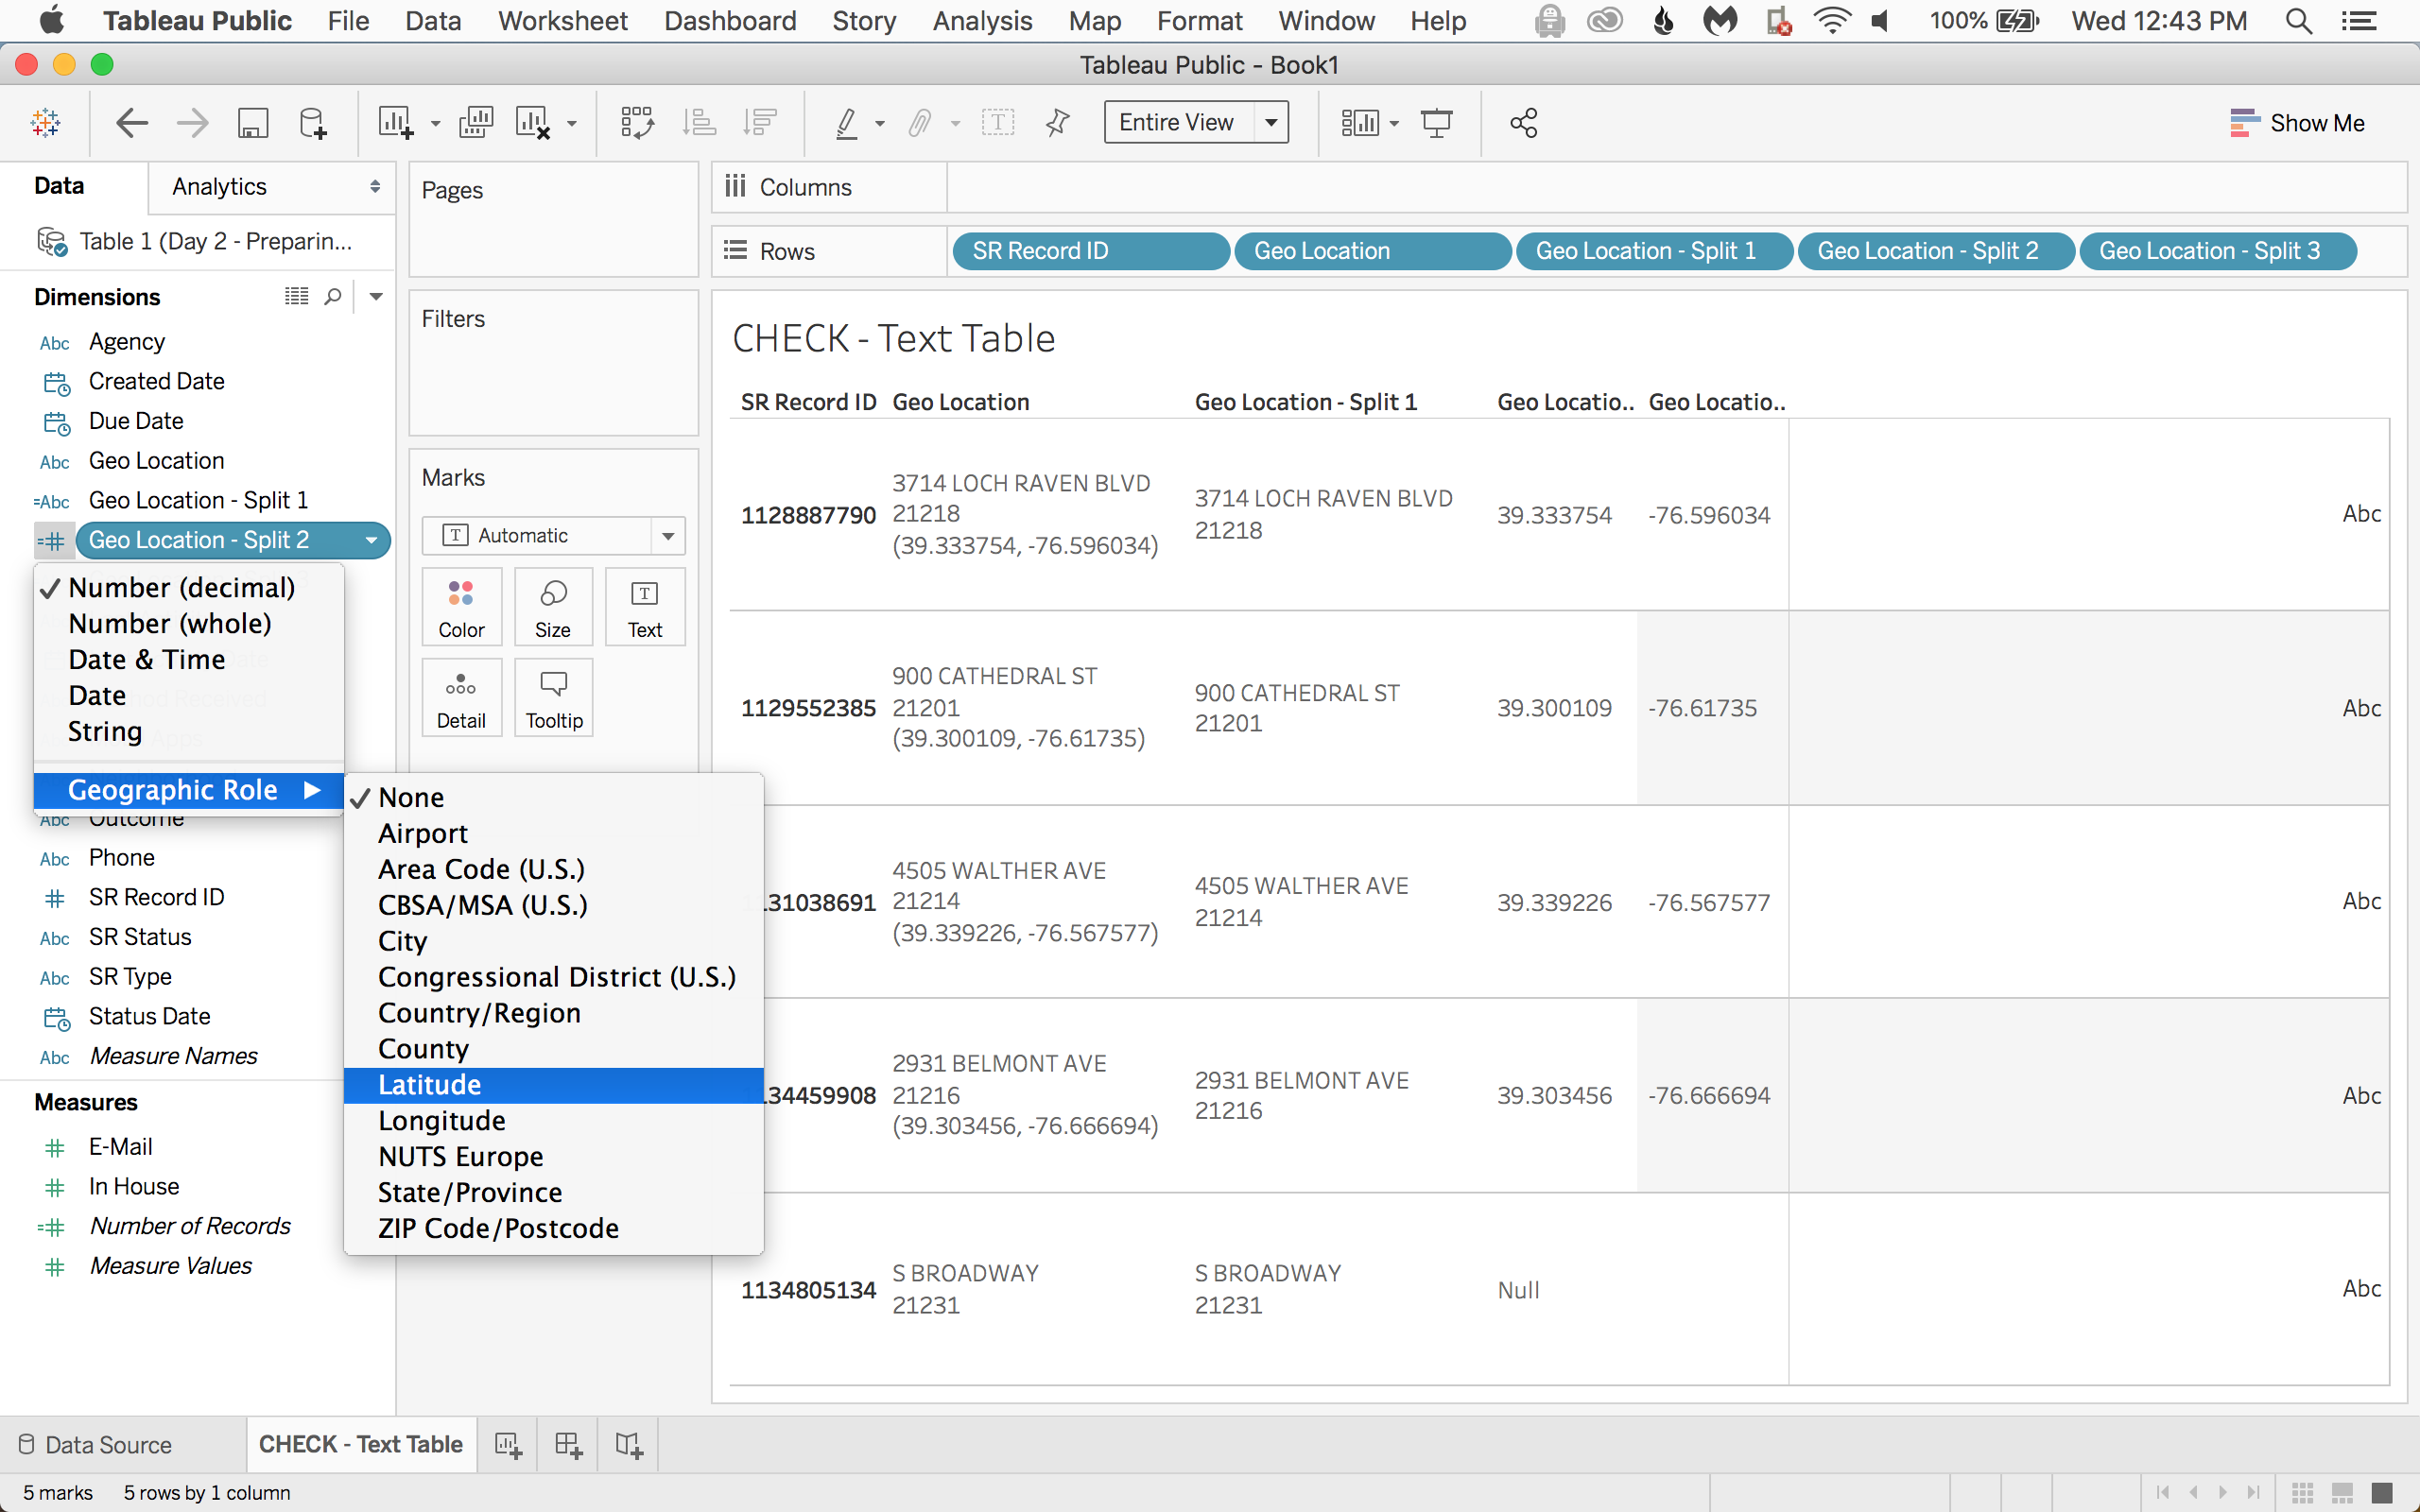Enter Presentation Mode icon
The height and width of the screenshot is (1512, 2420).
click(x=1437, y=123)
